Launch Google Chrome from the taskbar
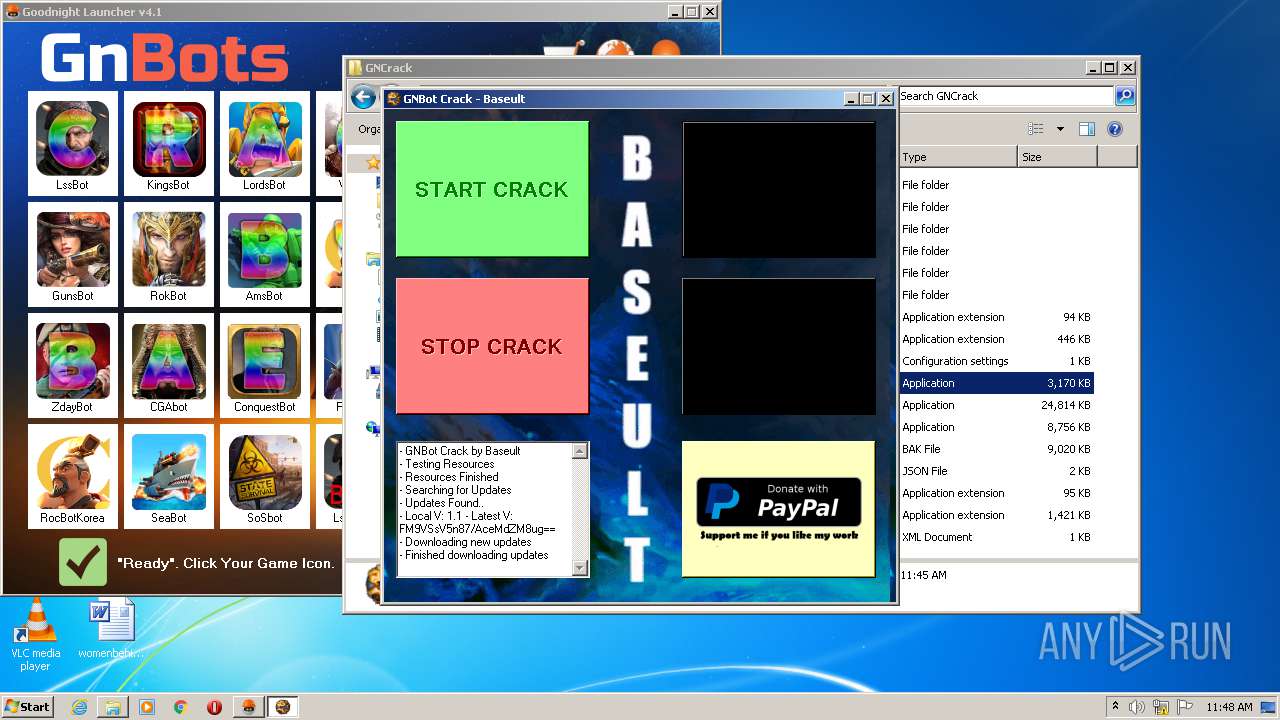Viewport: 1280px width, 720px height. click(x=181, y=707)
